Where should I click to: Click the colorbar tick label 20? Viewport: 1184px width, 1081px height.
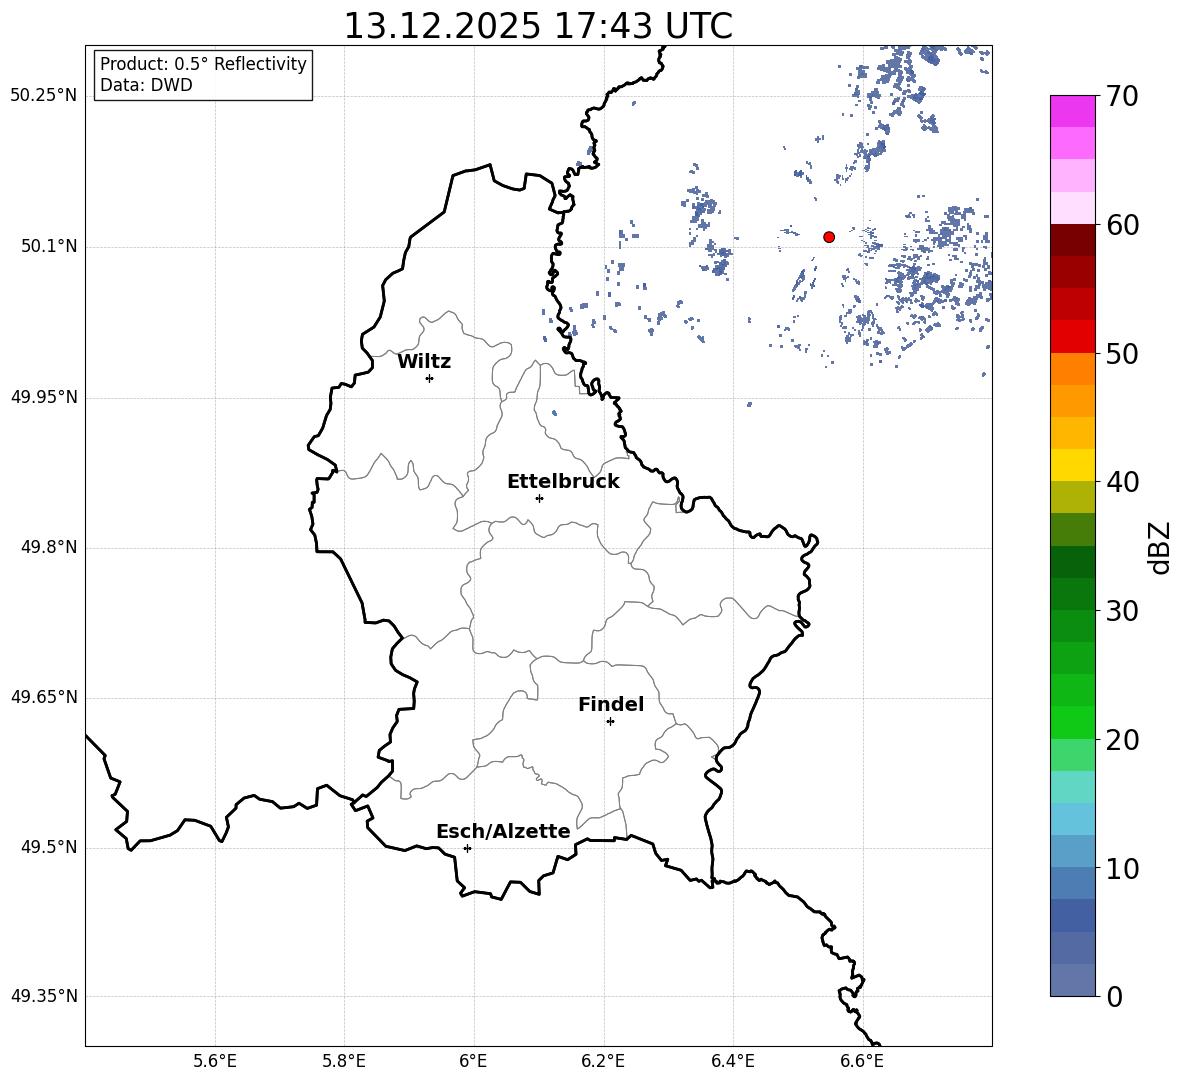[1122, 740]
